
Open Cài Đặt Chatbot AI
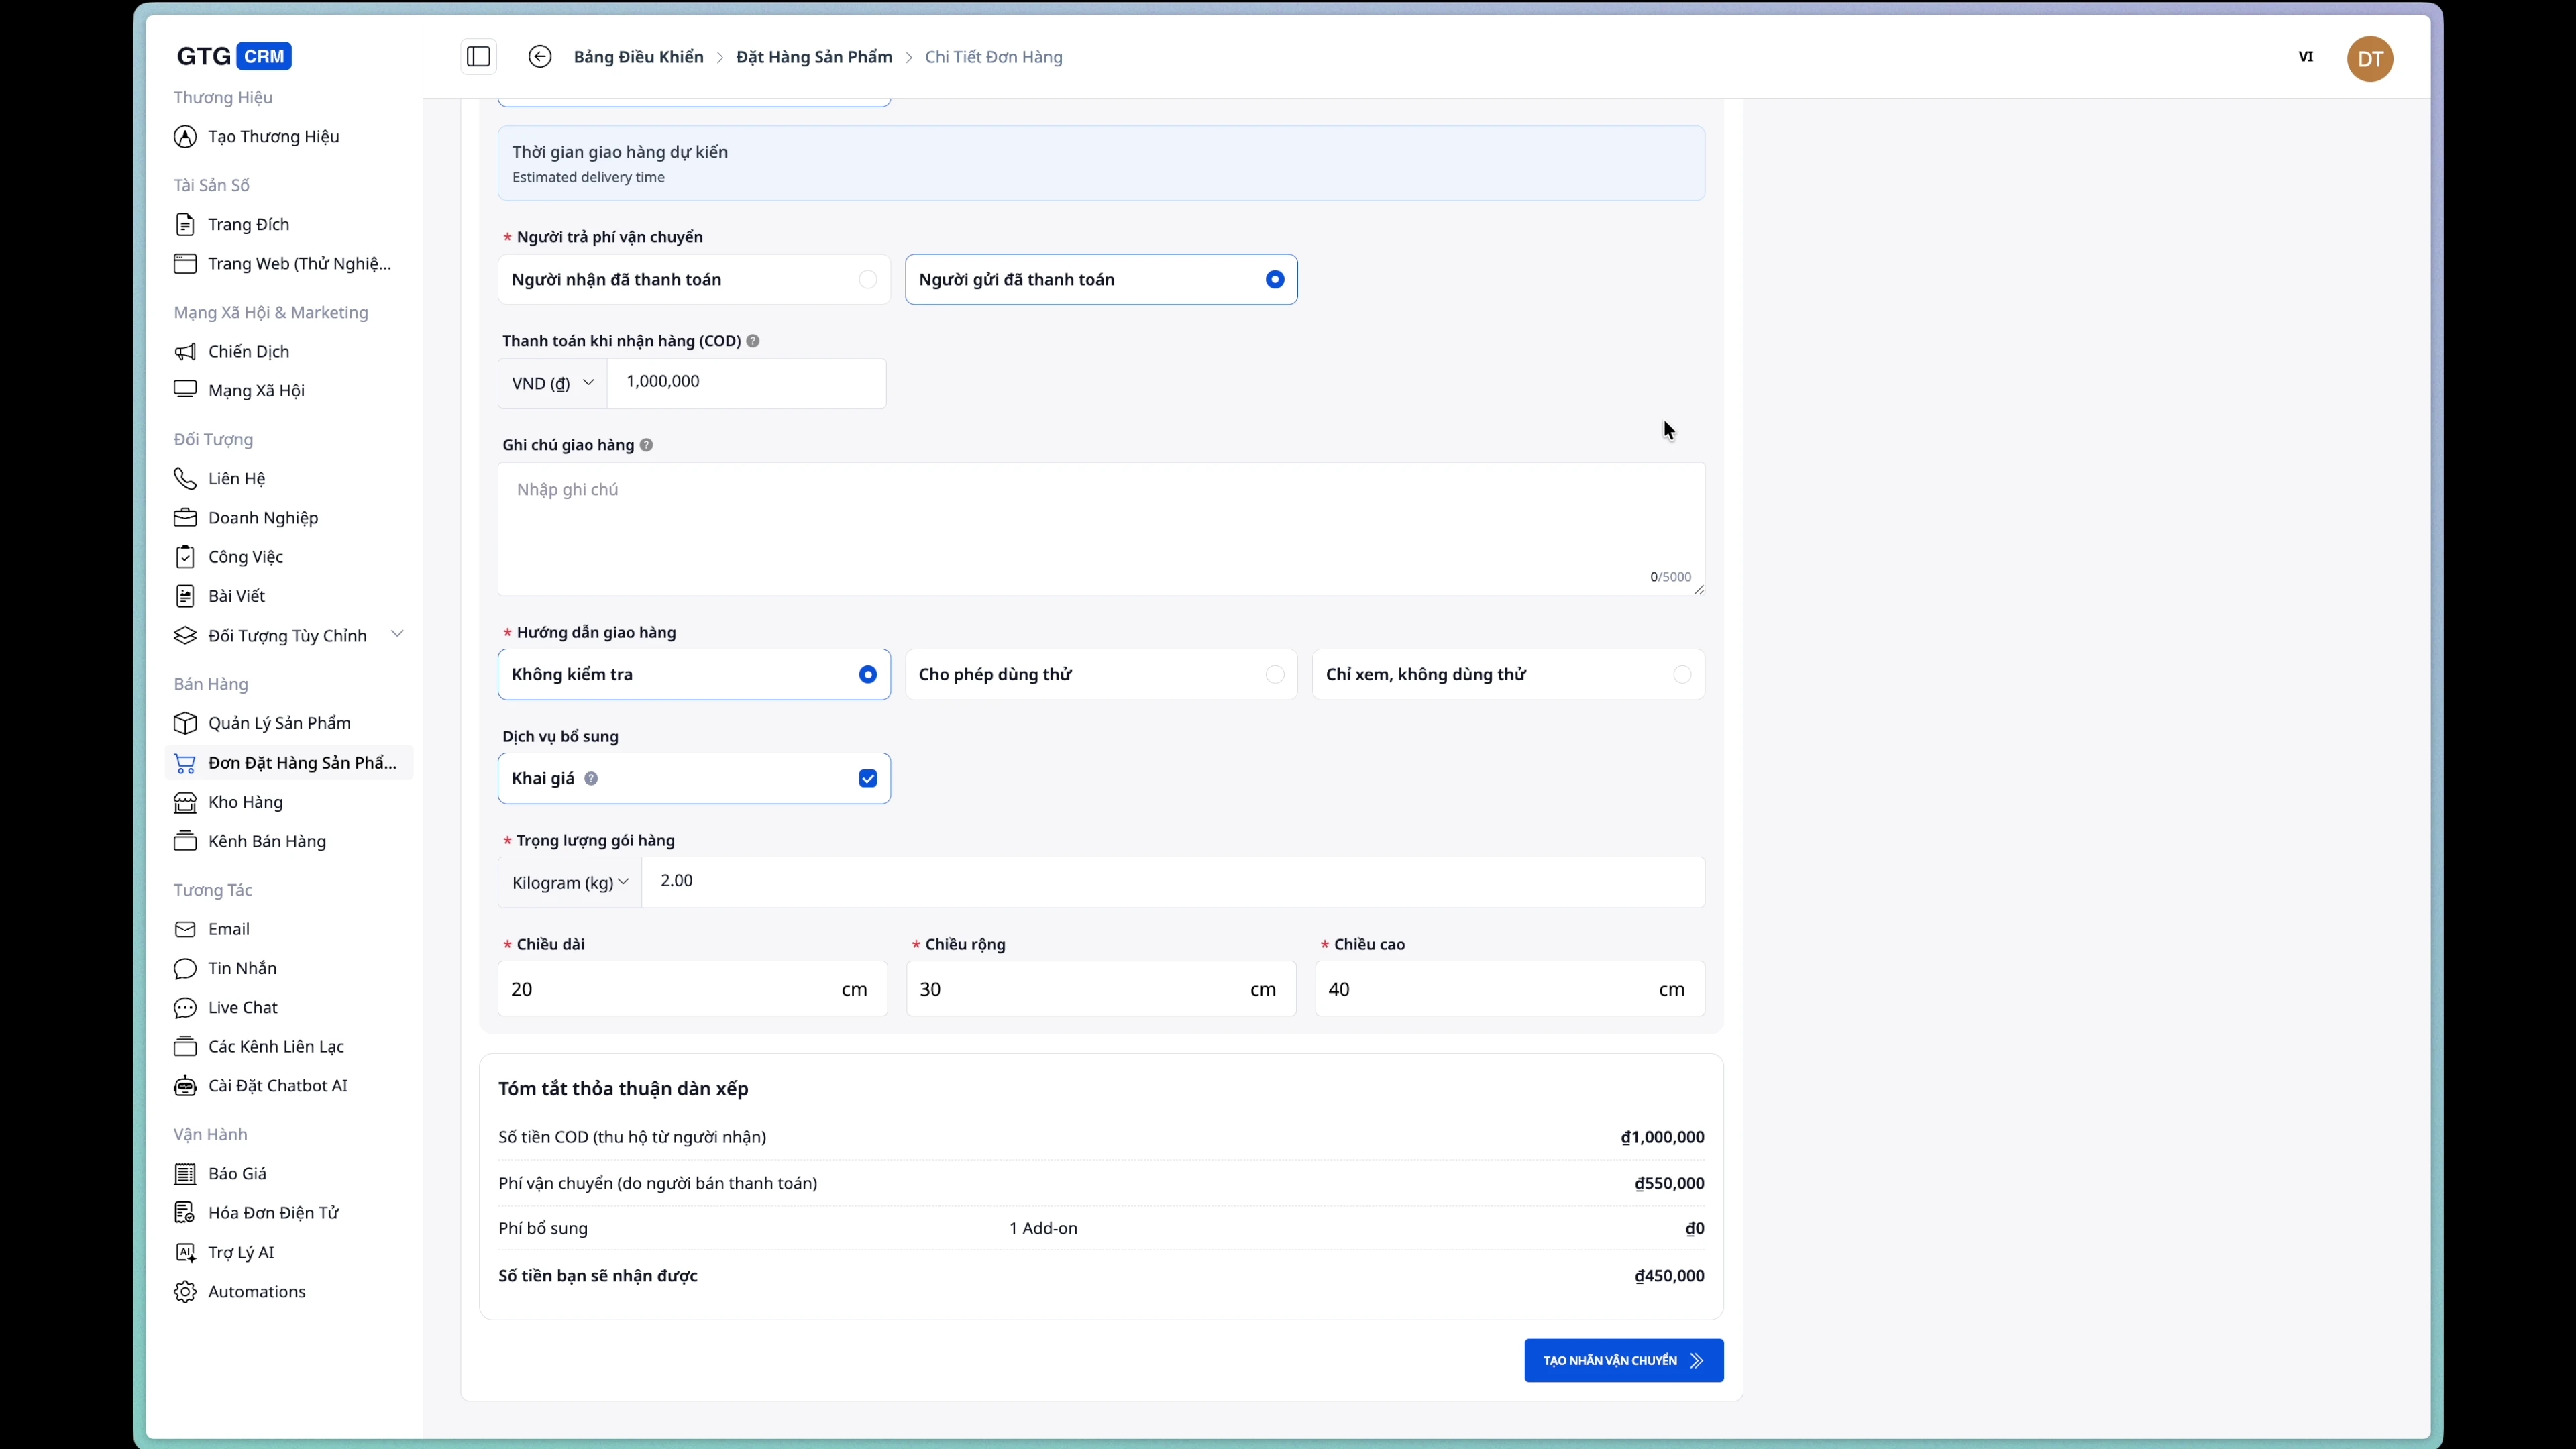point(277,1085)
